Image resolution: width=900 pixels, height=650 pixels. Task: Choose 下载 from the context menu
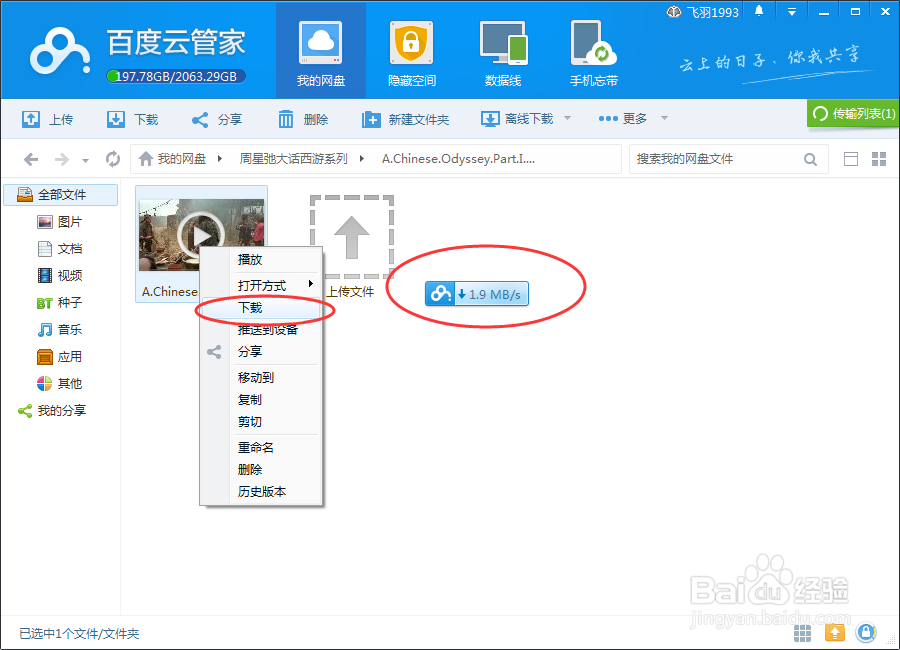263,308
